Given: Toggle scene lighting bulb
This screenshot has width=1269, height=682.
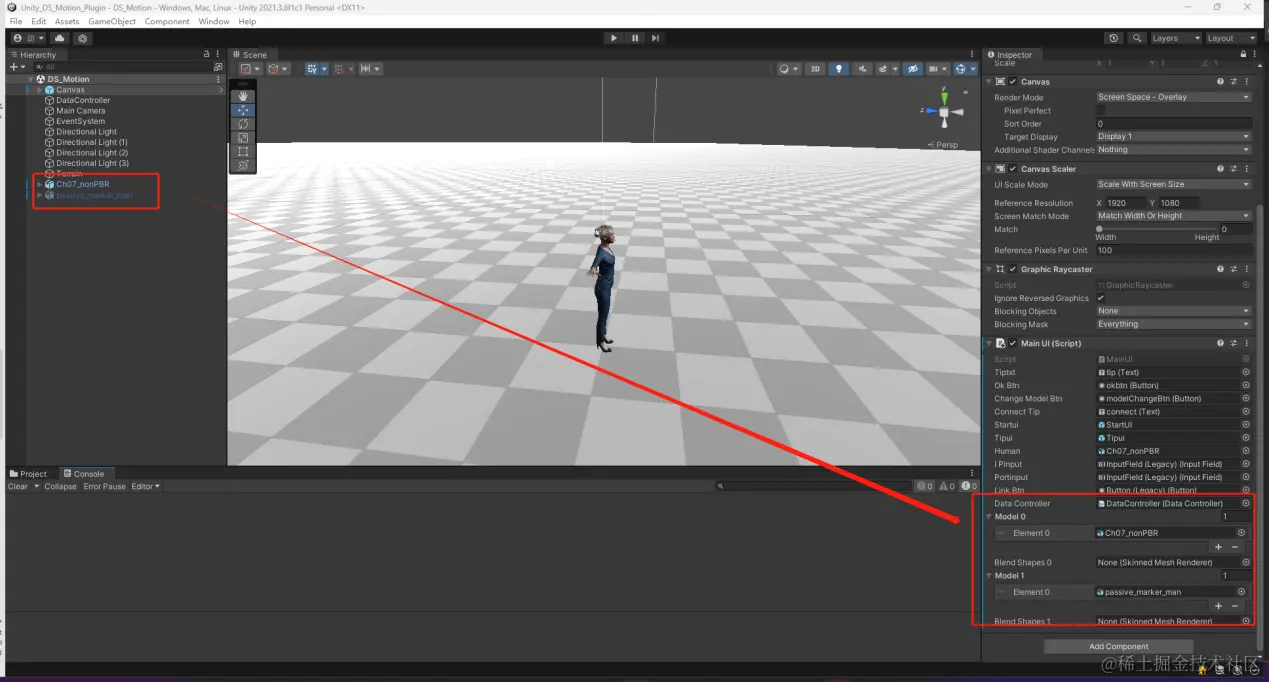Looking at the screenshot, I should [839, 69].
